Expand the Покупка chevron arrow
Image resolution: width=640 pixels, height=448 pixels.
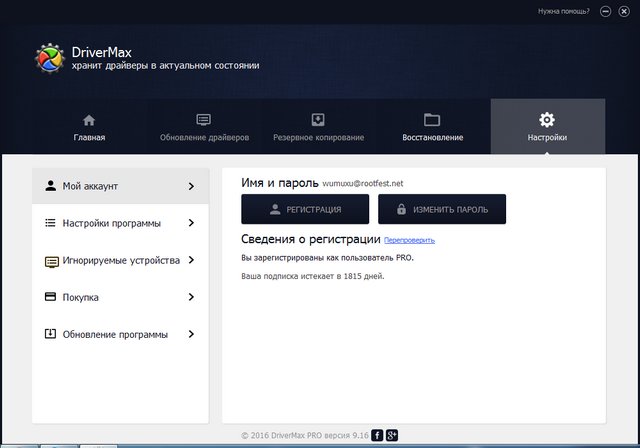coord(191,297)
